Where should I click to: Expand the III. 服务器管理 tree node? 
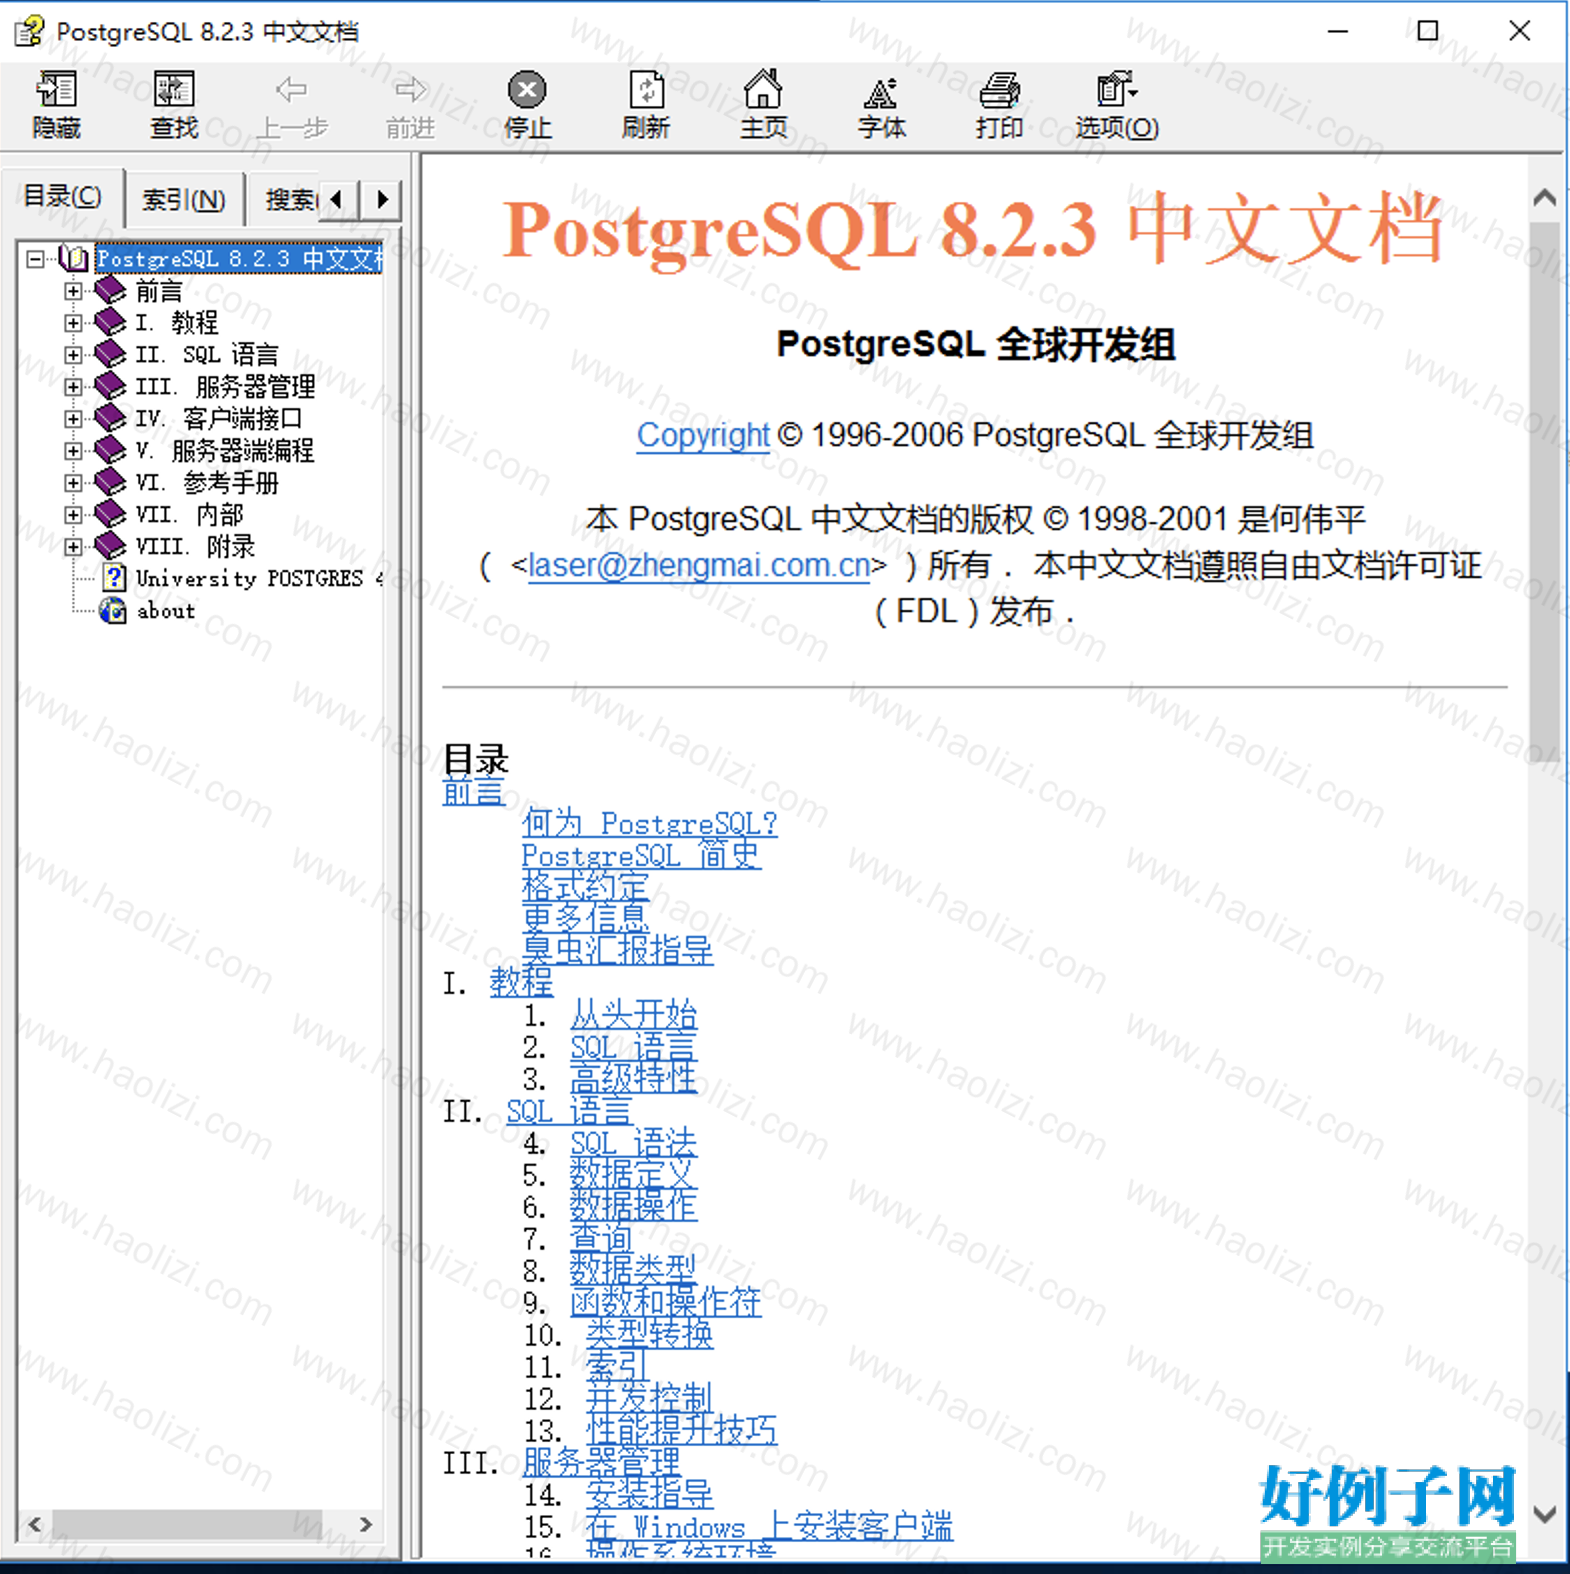pos(73,387)
